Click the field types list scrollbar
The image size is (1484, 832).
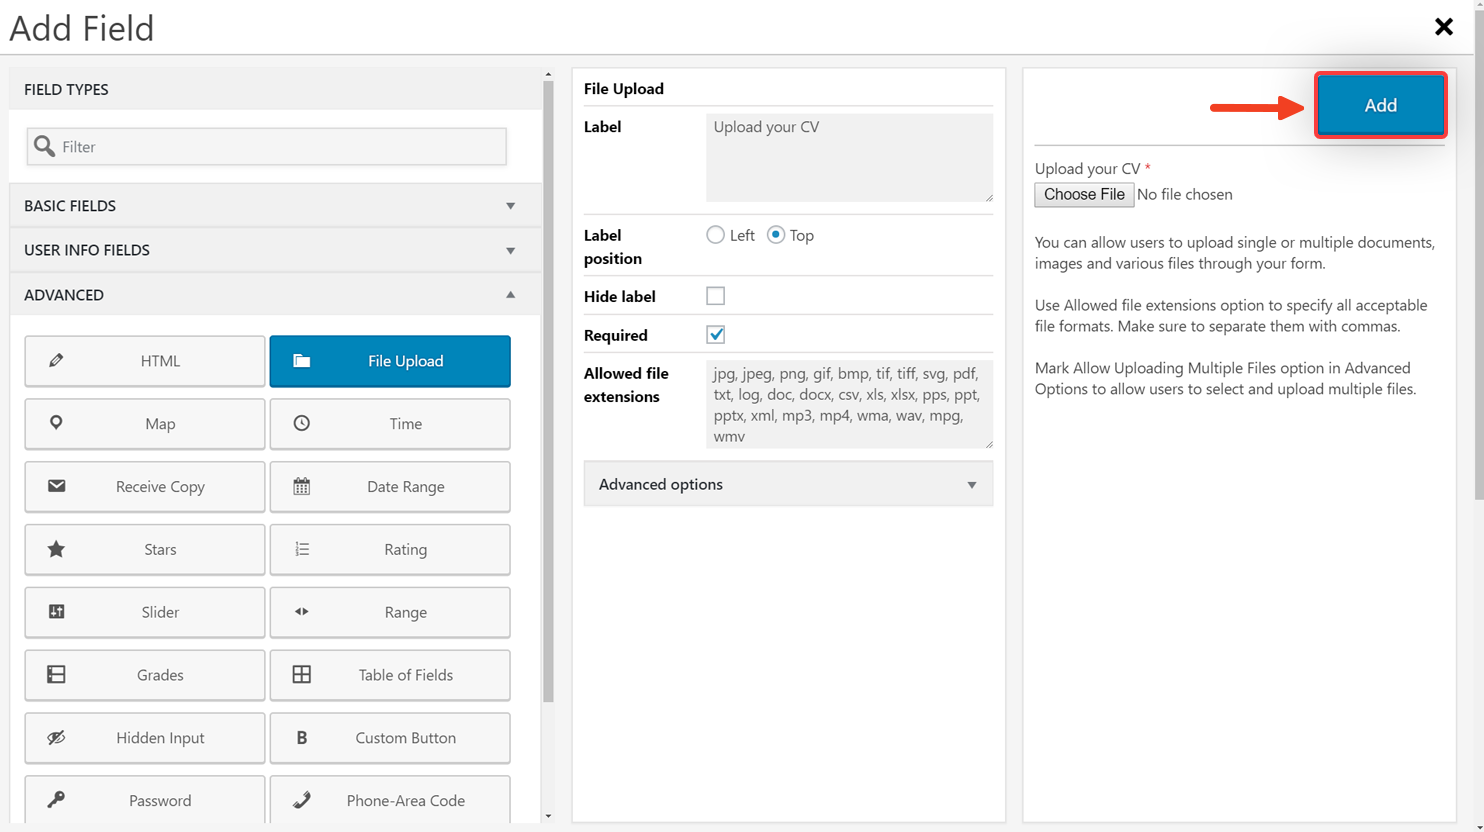pyautogui.click(x=548, y=391)
